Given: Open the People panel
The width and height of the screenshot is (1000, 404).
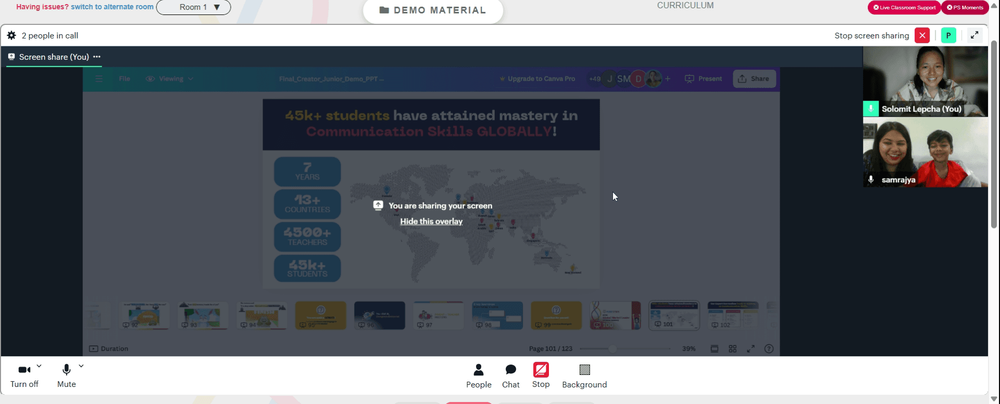Looking at the screenshot, I should pyautogui.click(x=478, y=376).
